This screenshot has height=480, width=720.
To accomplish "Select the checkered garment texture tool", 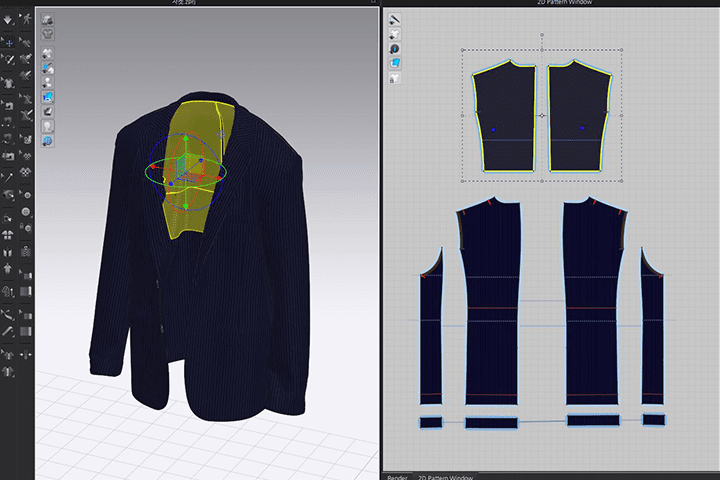I will 26,172.
